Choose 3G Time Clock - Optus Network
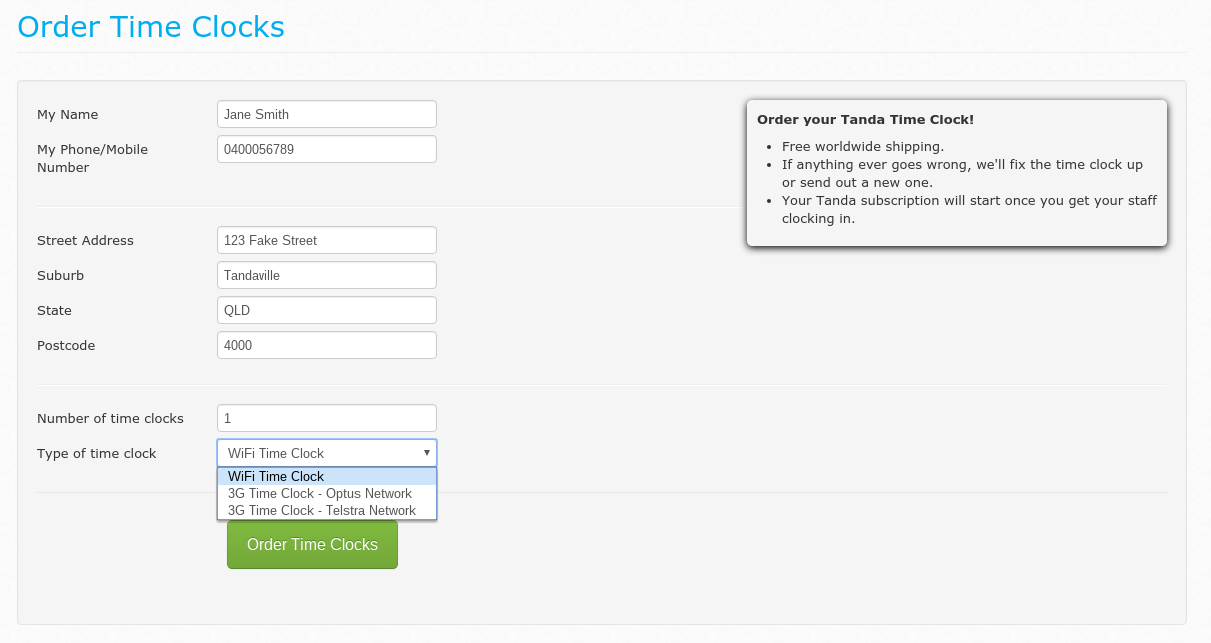Screen dimensions: 1211x643 (x=327, y=494)
